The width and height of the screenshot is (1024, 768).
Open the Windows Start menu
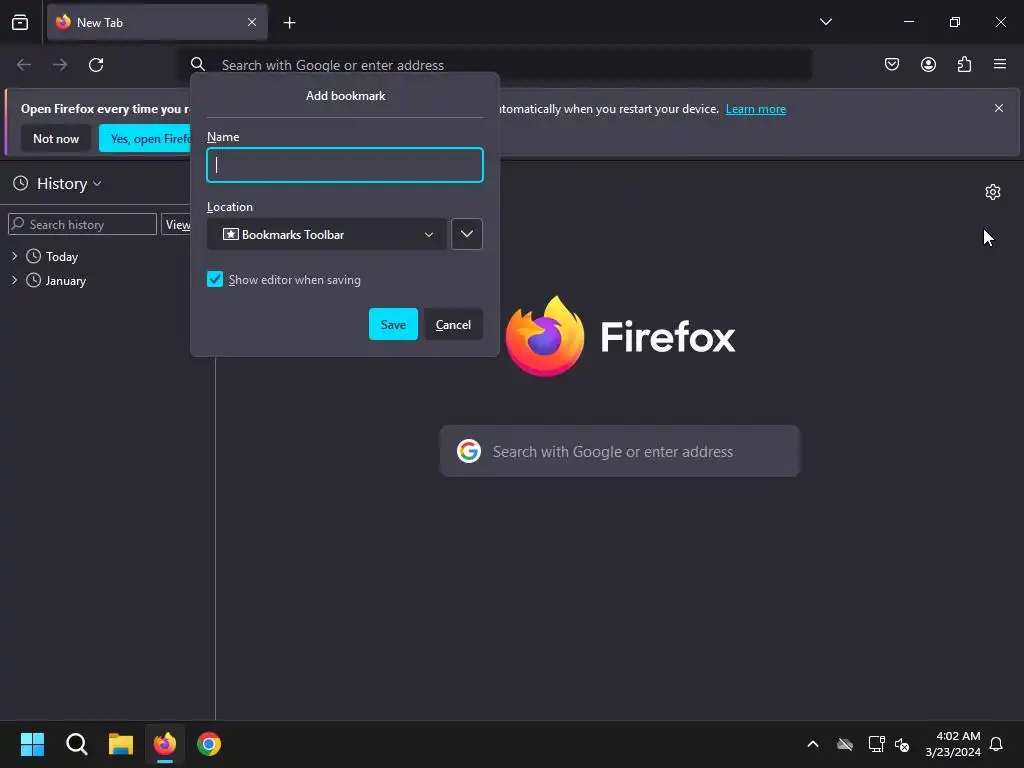pos(32,744)
